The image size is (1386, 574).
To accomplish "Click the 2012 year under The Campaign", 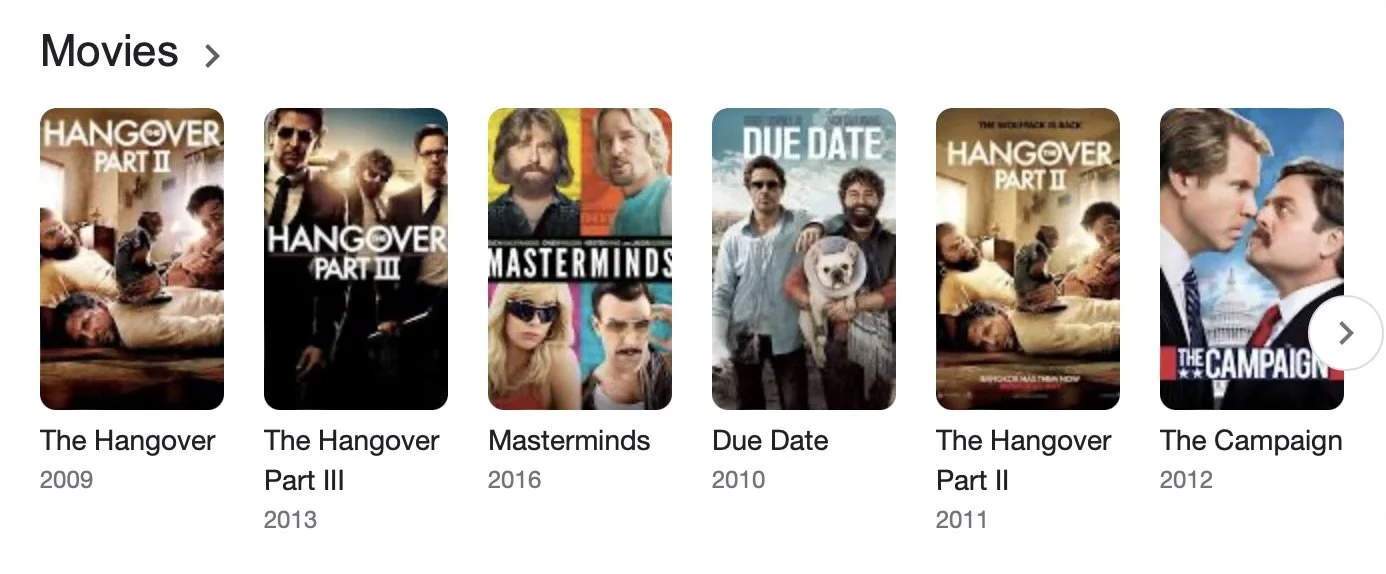I will pyautogui.click(x=1186, y=480).
